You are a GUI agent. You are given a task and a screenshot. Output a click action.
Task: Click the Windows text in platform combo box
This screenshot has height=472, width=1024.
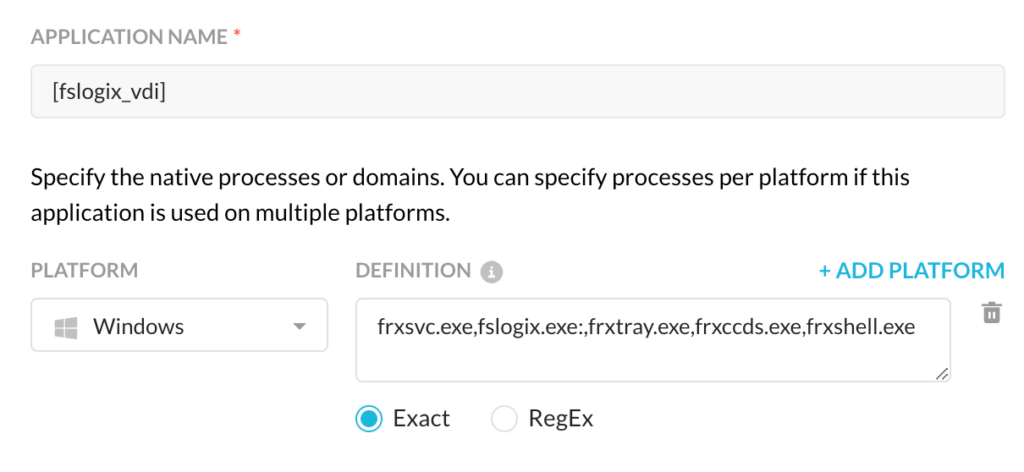[138, 326]
